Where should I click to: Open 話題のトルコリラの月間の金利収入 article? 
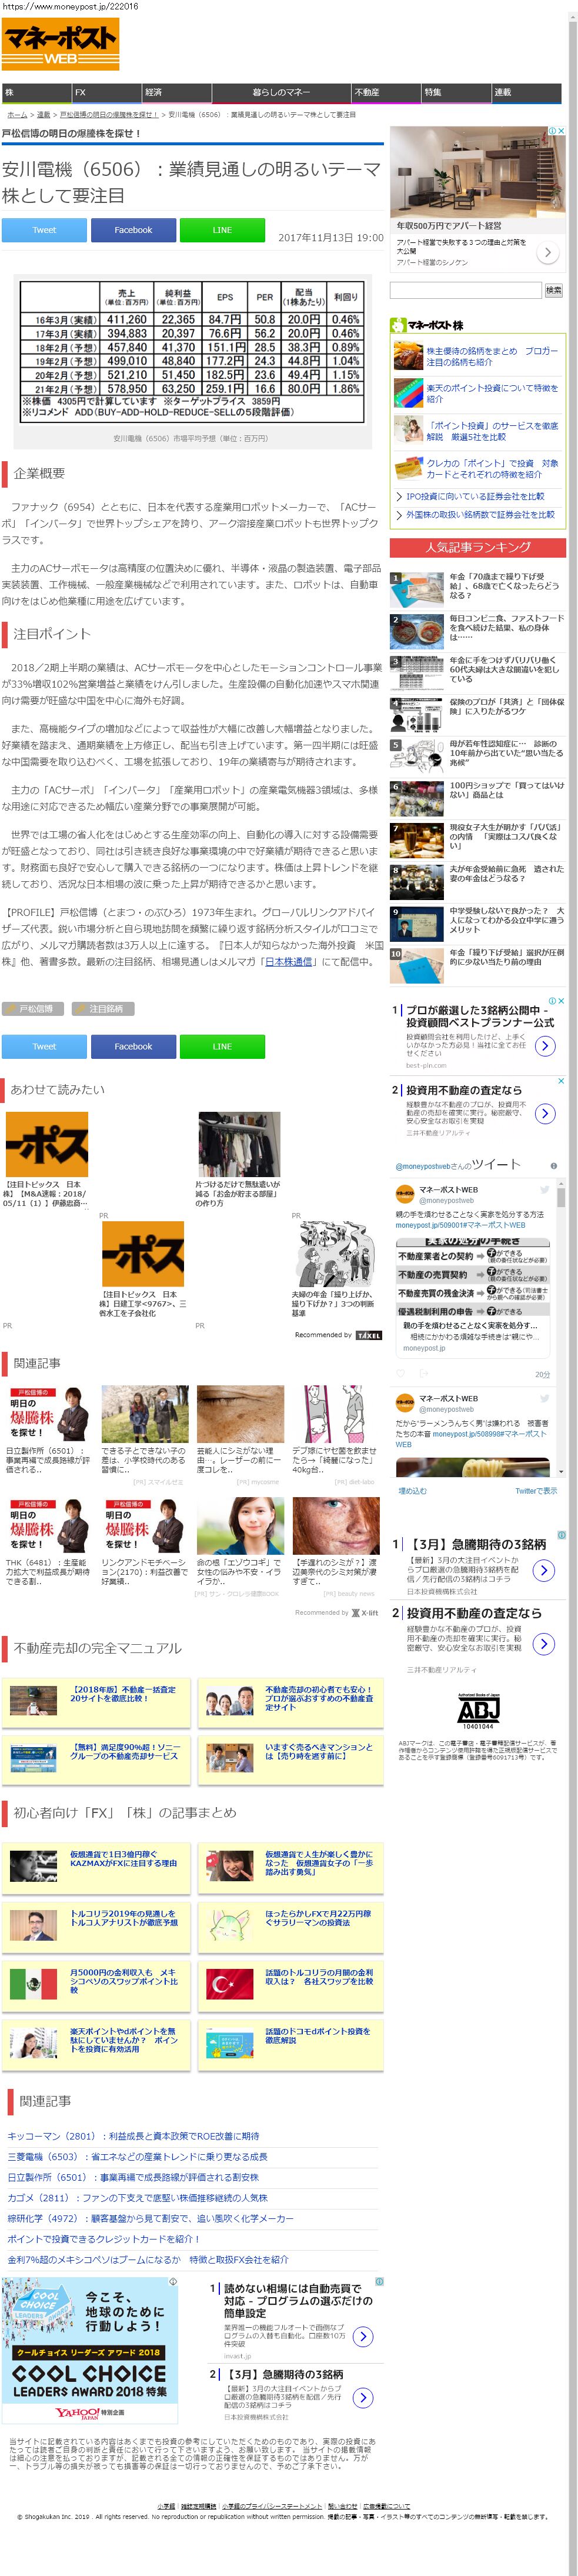[x=290, y=1986]
